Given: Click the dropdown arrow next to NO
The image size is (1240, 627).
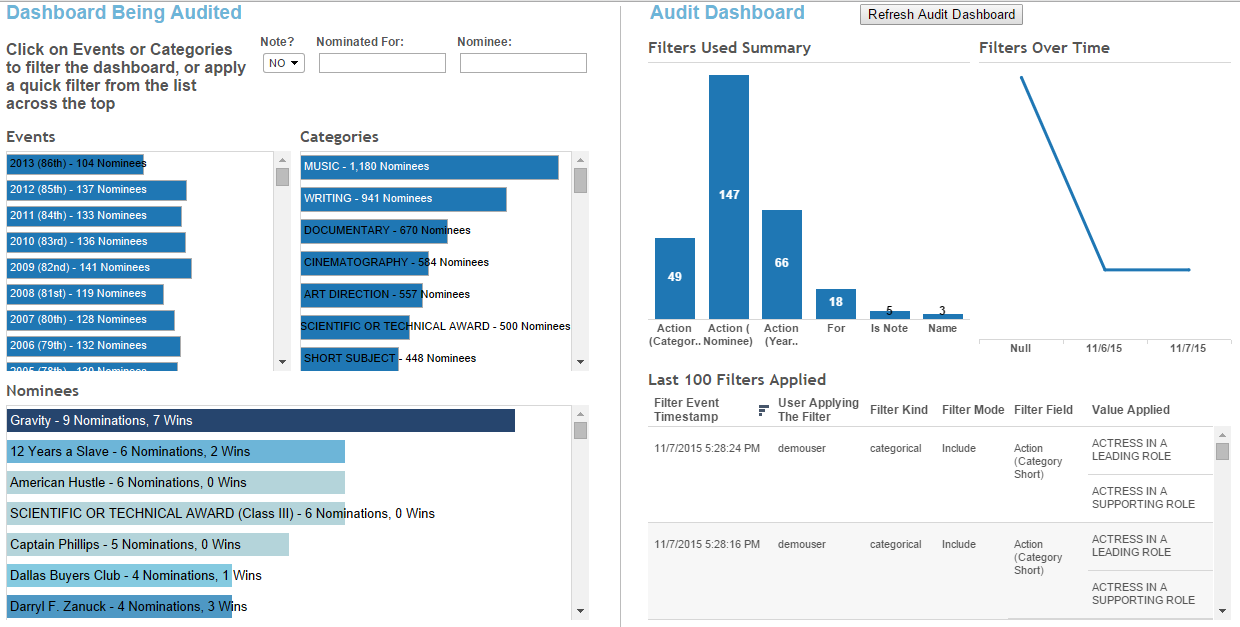Looking at the screenshot, I should coord(293,62).
